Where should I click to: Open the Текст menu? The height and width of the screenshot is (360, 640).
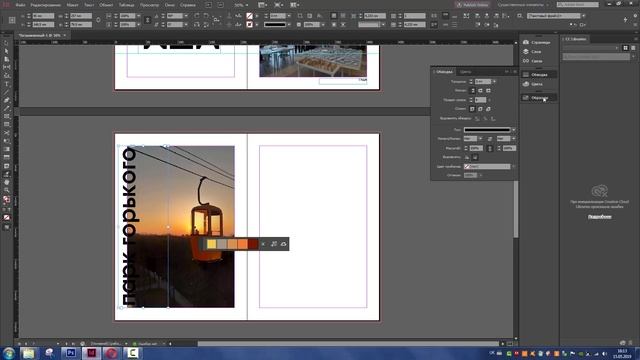[89, 5]
